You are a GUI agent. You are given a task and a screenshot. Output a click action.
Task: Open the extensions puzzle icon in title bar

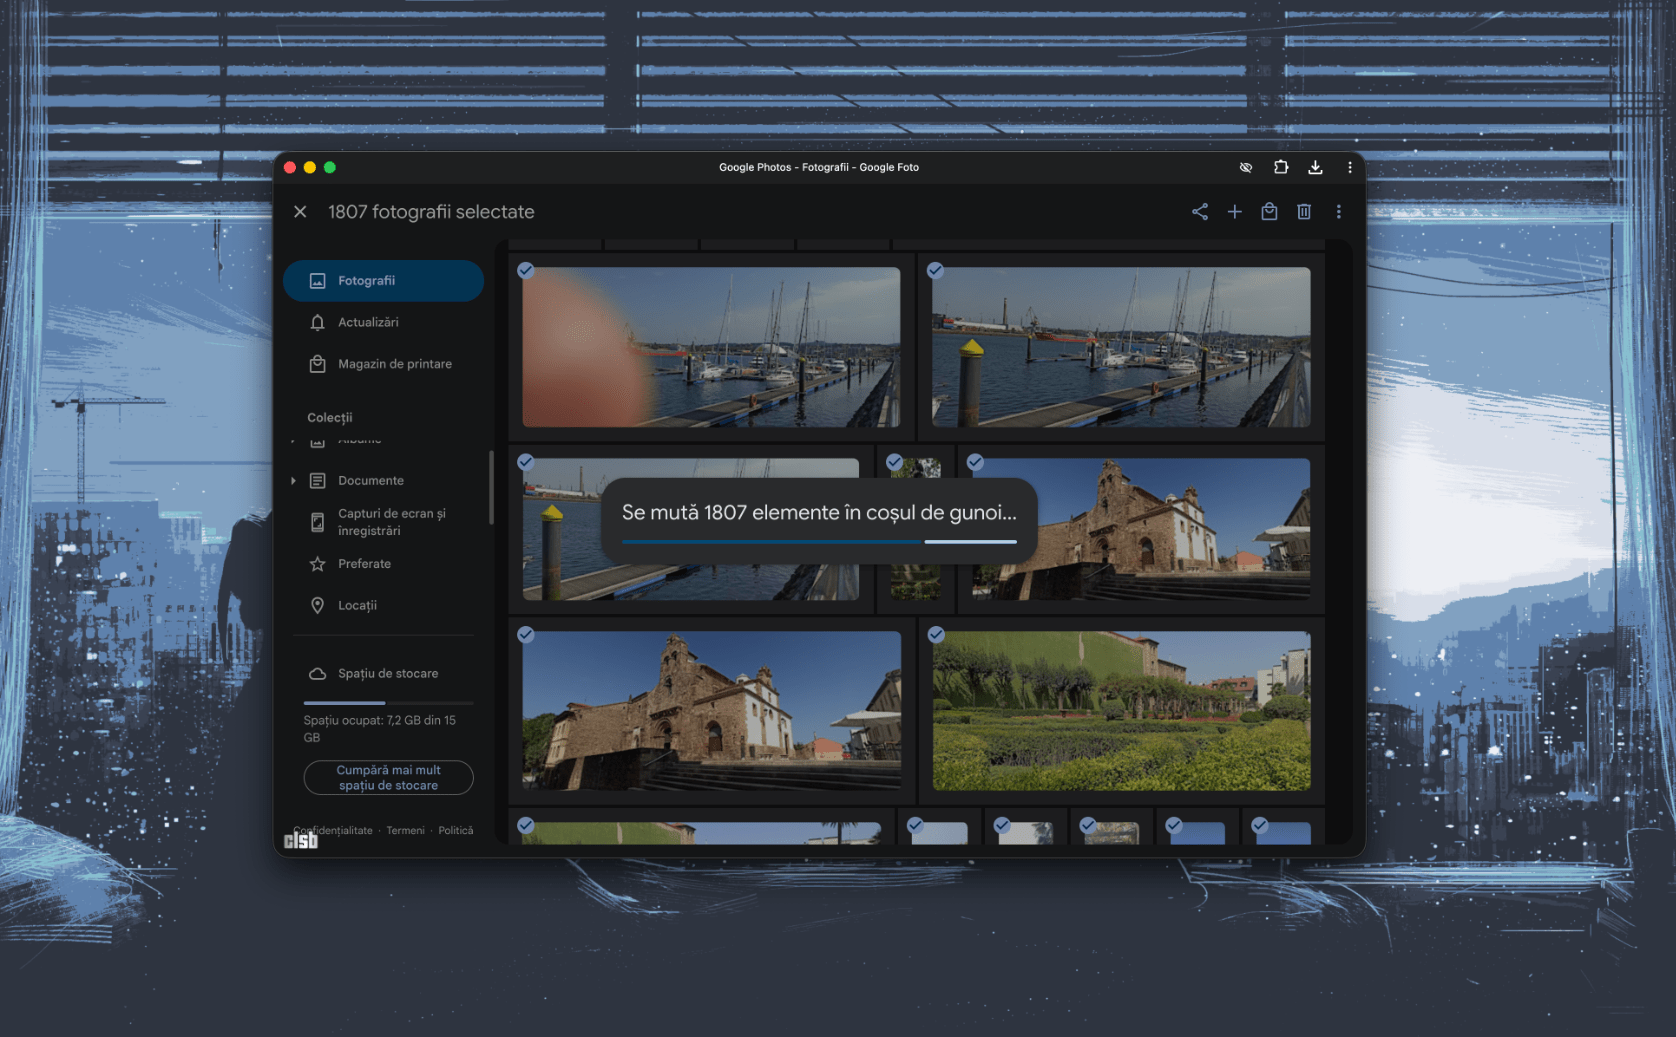pos(1281,168)
